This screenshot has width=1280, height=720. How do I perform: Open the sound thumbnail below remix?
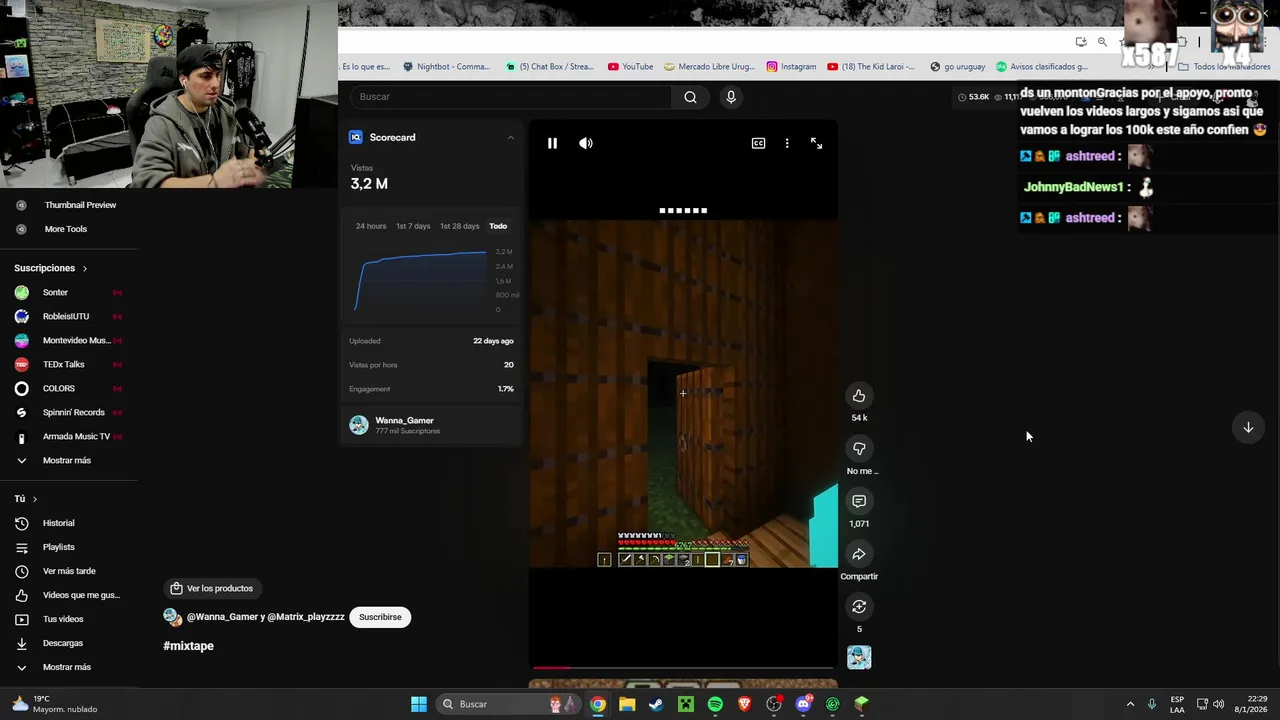coord(859,657)
